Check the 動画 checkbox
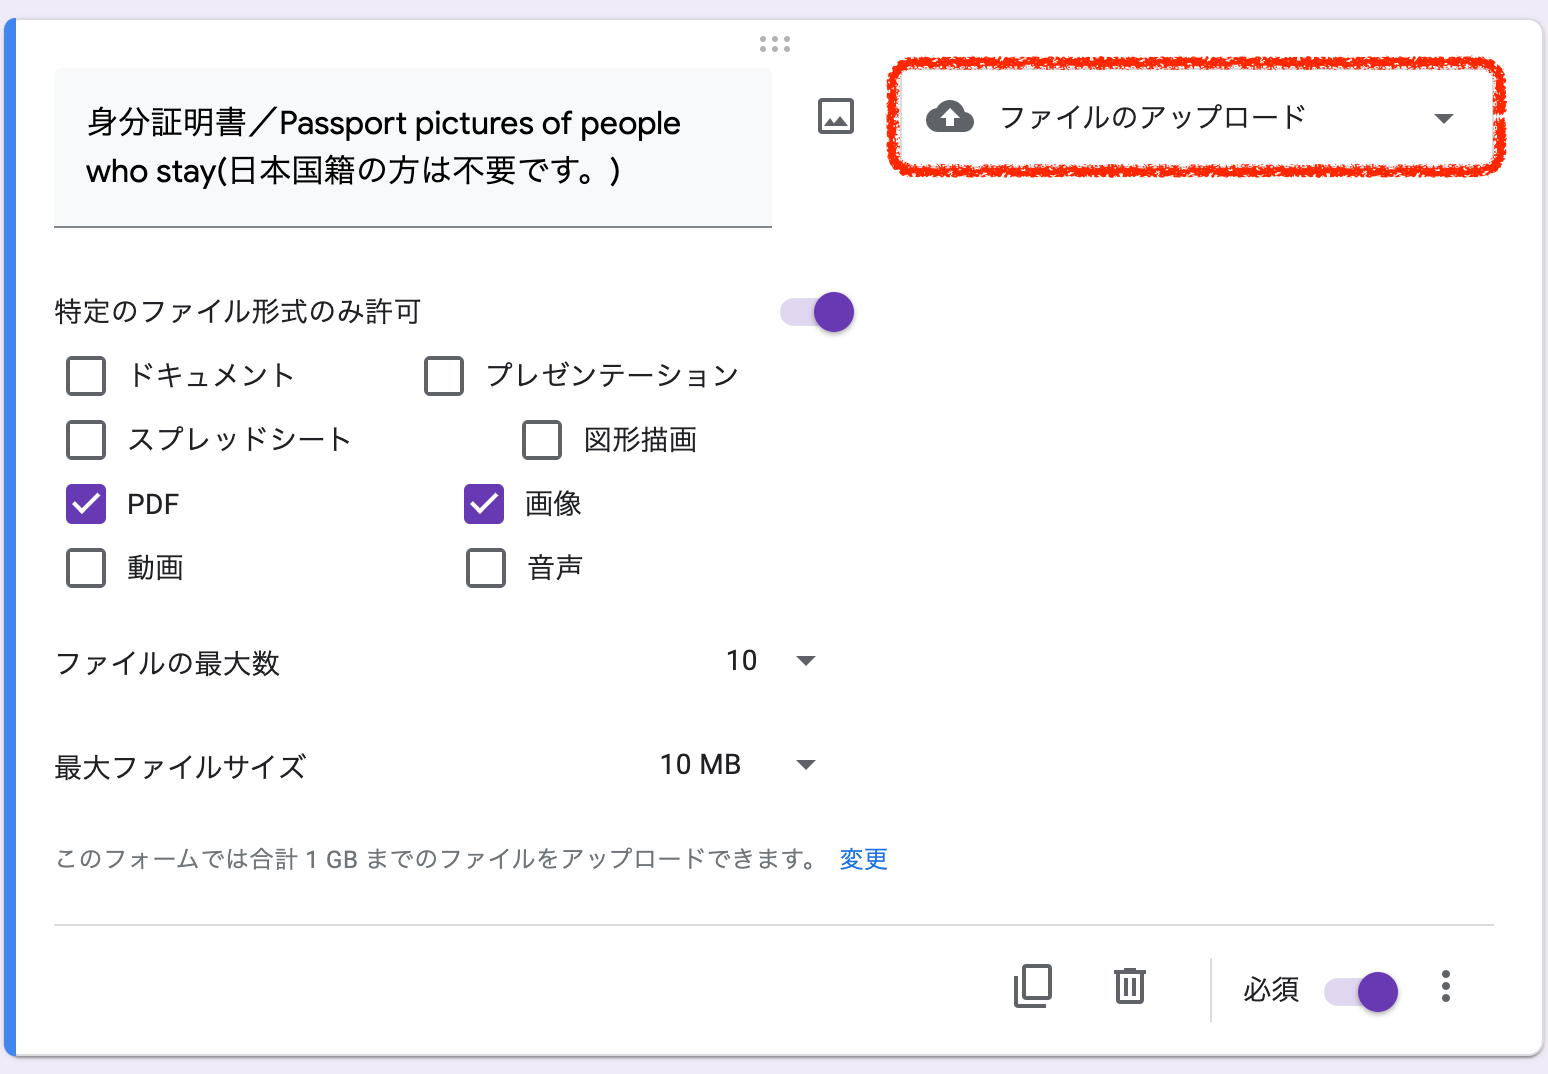Image resolution: width=1548 pixels, height=1074 pixels. tap(86, 568)
